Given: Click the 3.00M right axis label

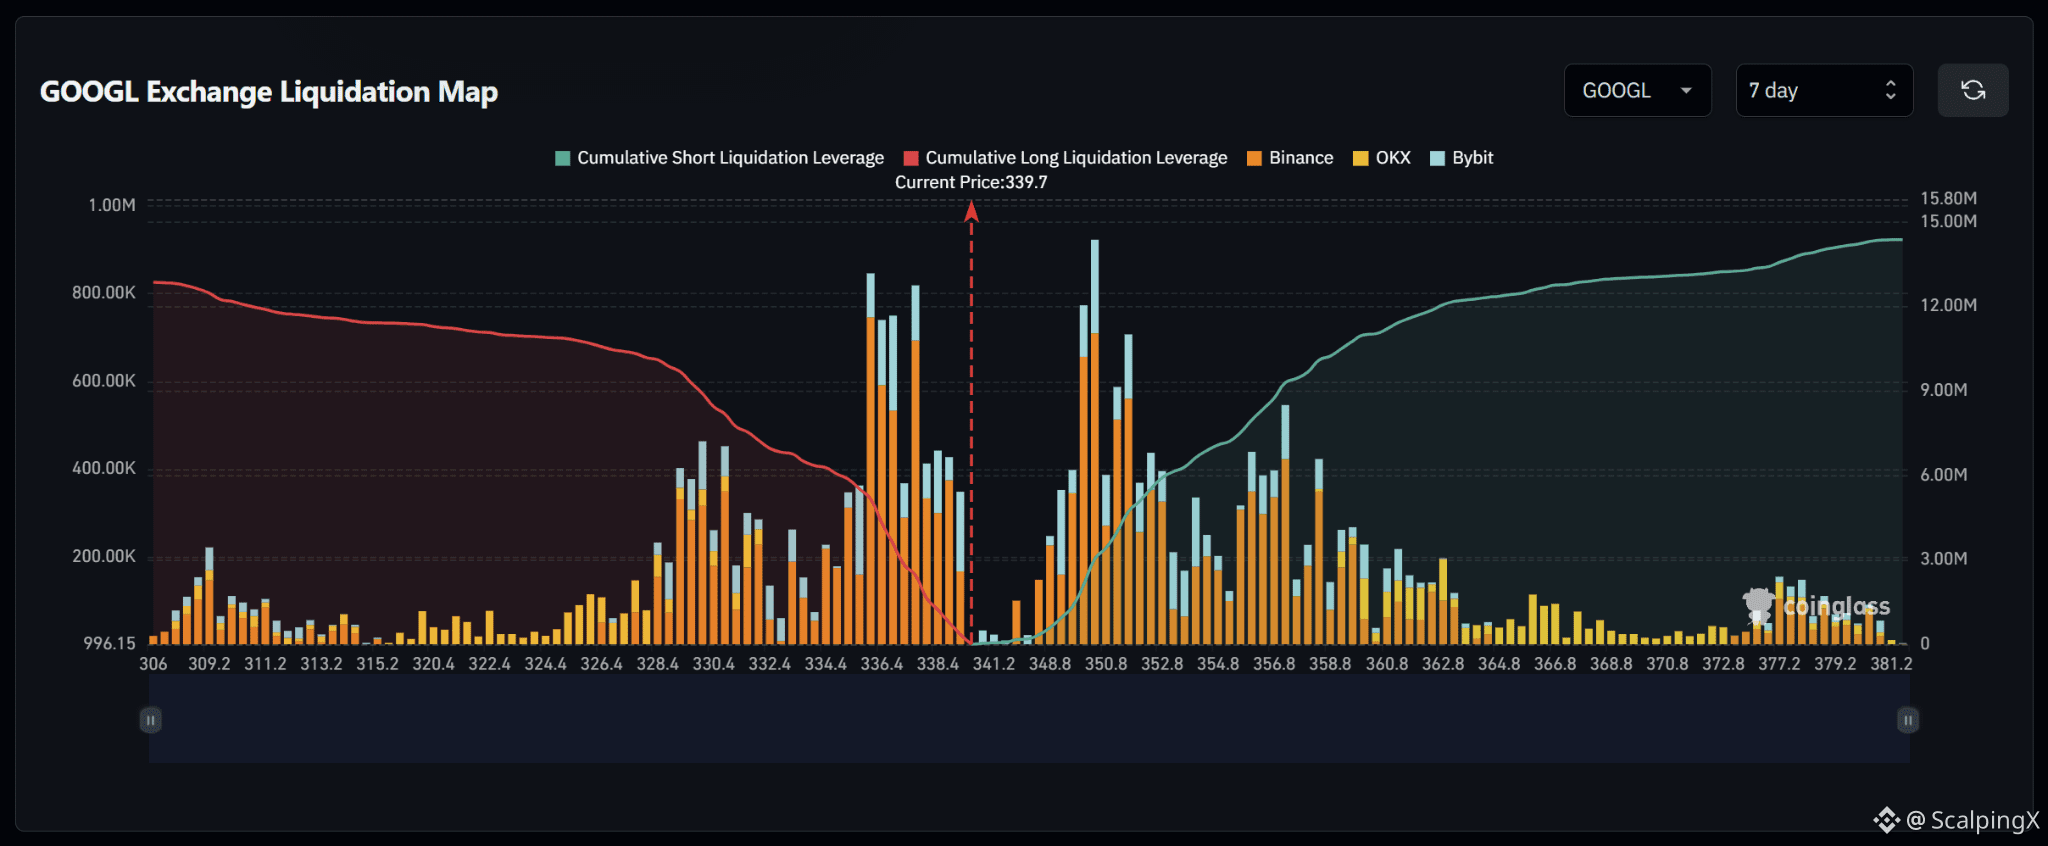Looking at the screenshot, I should pos(1944,559).
